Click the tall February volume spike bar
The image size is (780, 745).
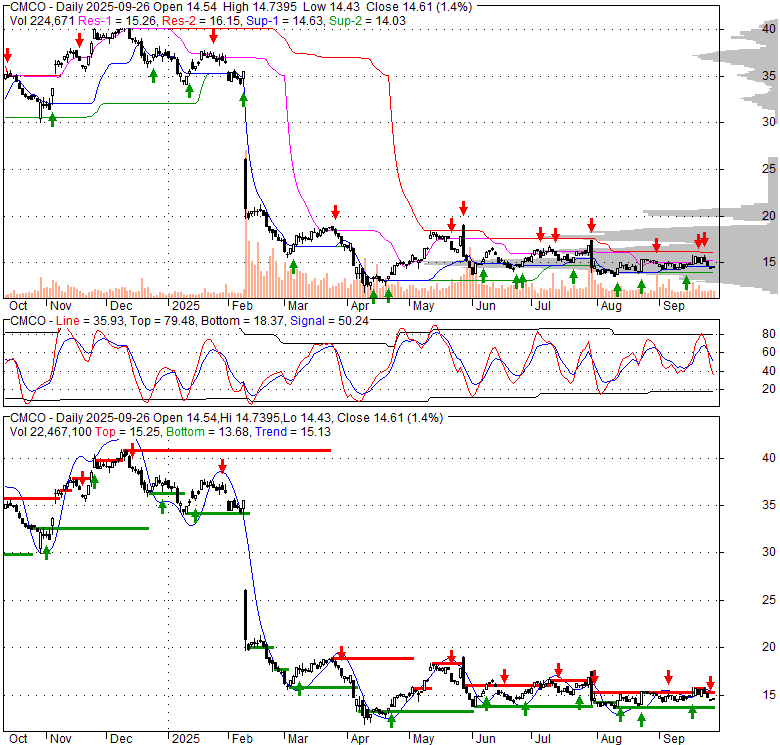click(246, 224)
